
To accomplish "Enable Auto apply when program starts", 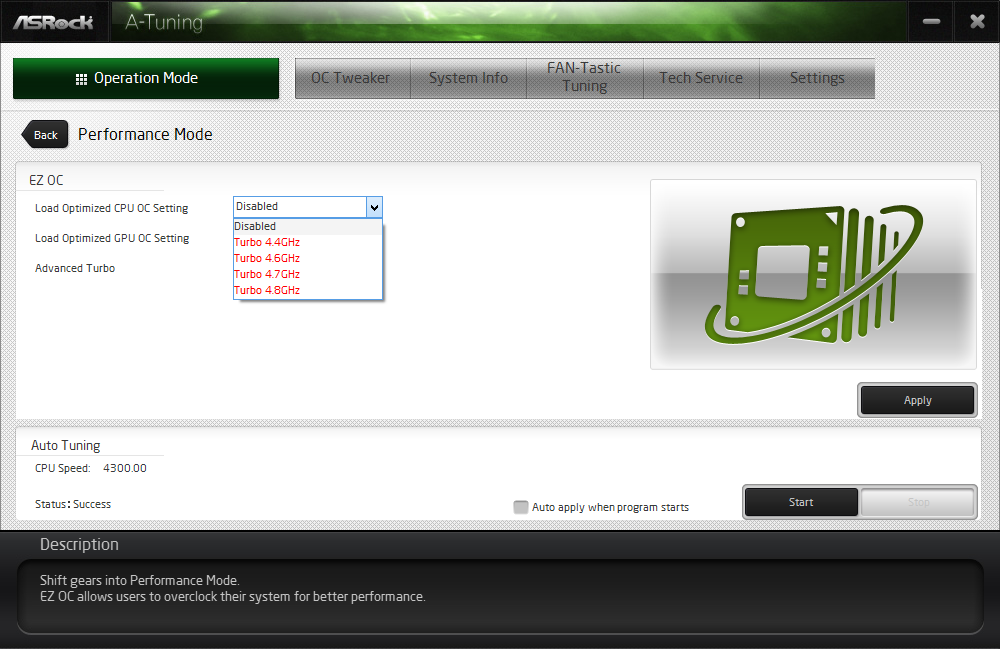I will pos(521,507).
